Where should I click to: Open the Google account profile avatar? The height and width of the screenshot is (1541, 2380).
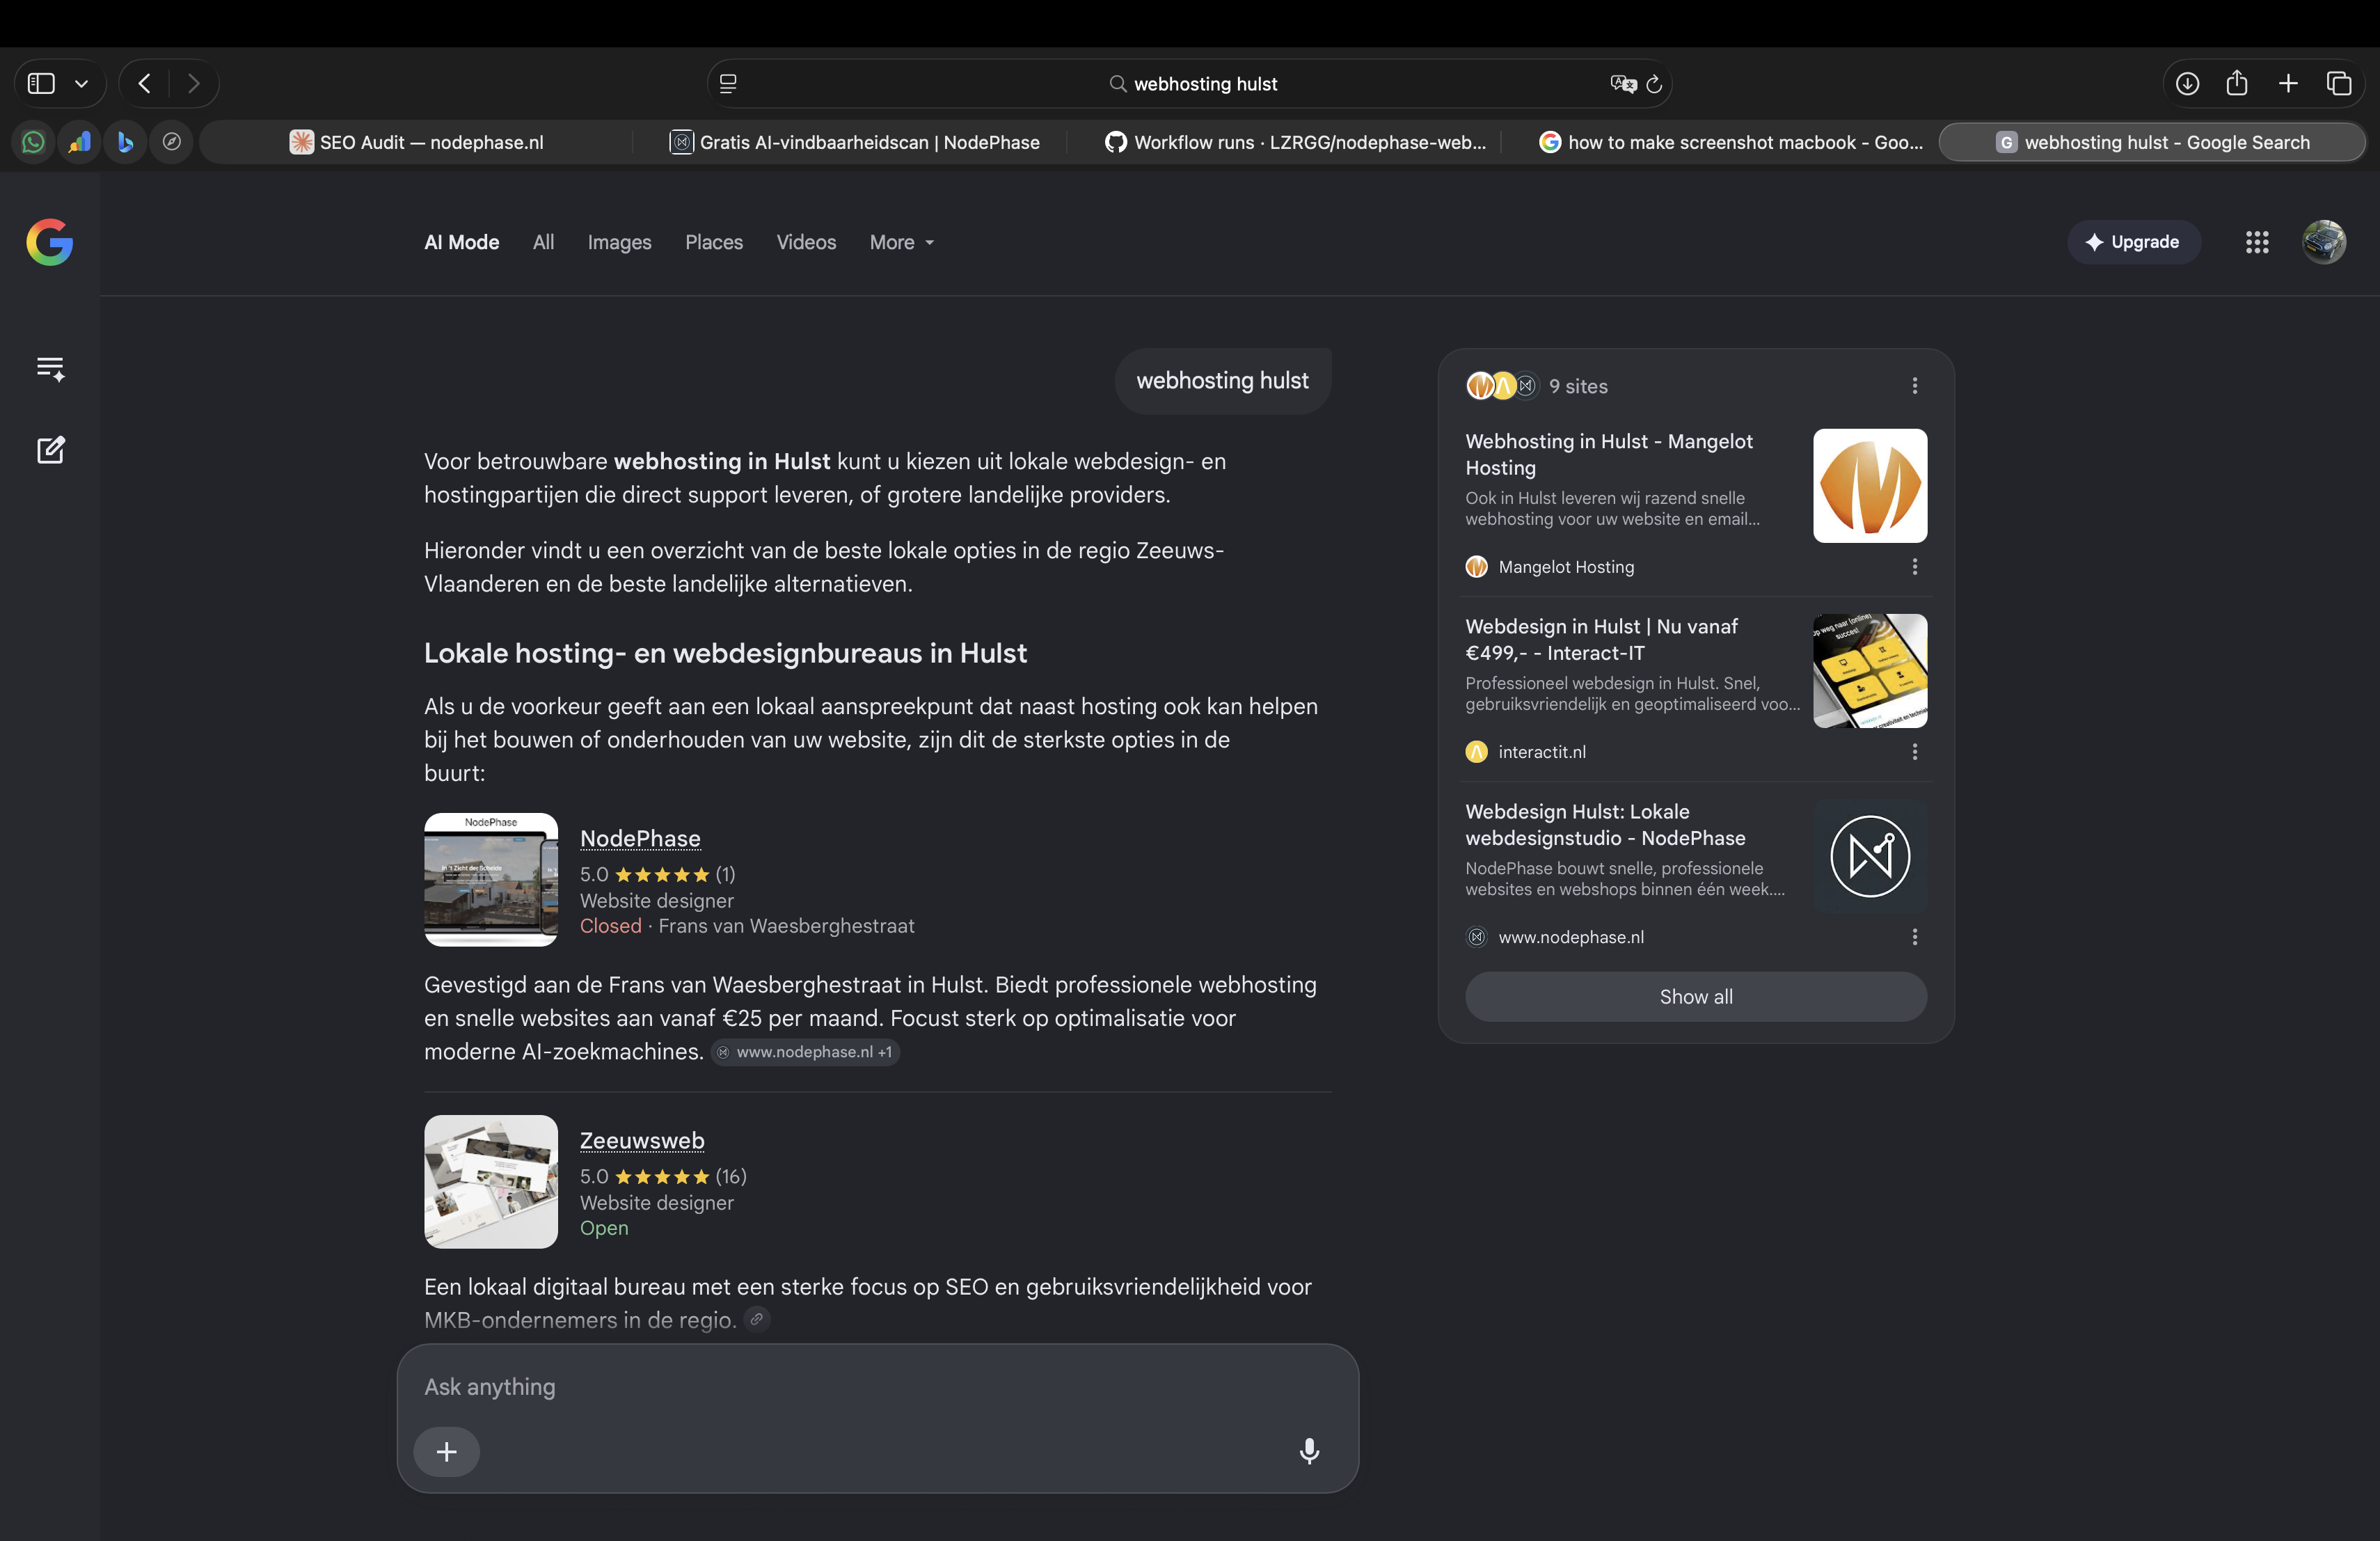point(2324,242)
